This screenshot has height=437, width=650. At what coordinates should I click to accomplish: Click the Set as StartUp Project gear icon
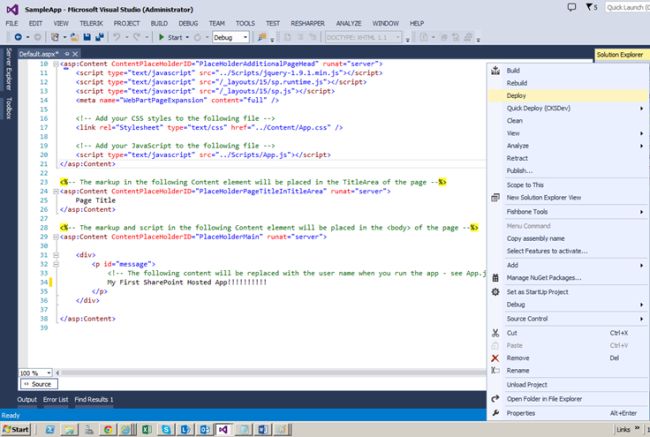(496, 291)
